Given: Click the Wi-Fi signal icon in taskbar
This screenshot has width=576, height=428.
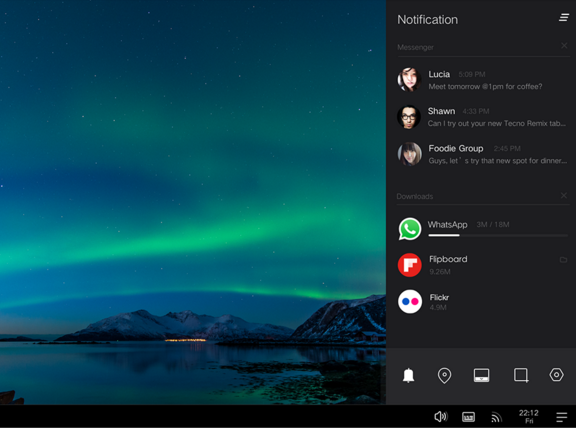Looking at the screenshot, I should (x=496, y=417).
